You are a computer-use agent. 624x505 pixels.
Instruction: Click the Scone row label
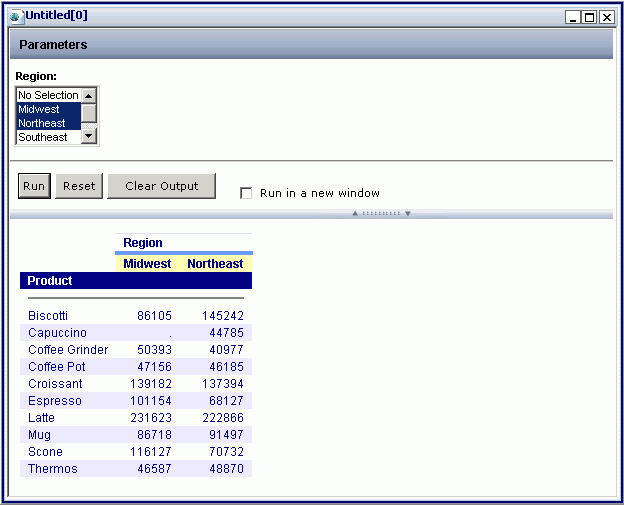coord(45,452)
